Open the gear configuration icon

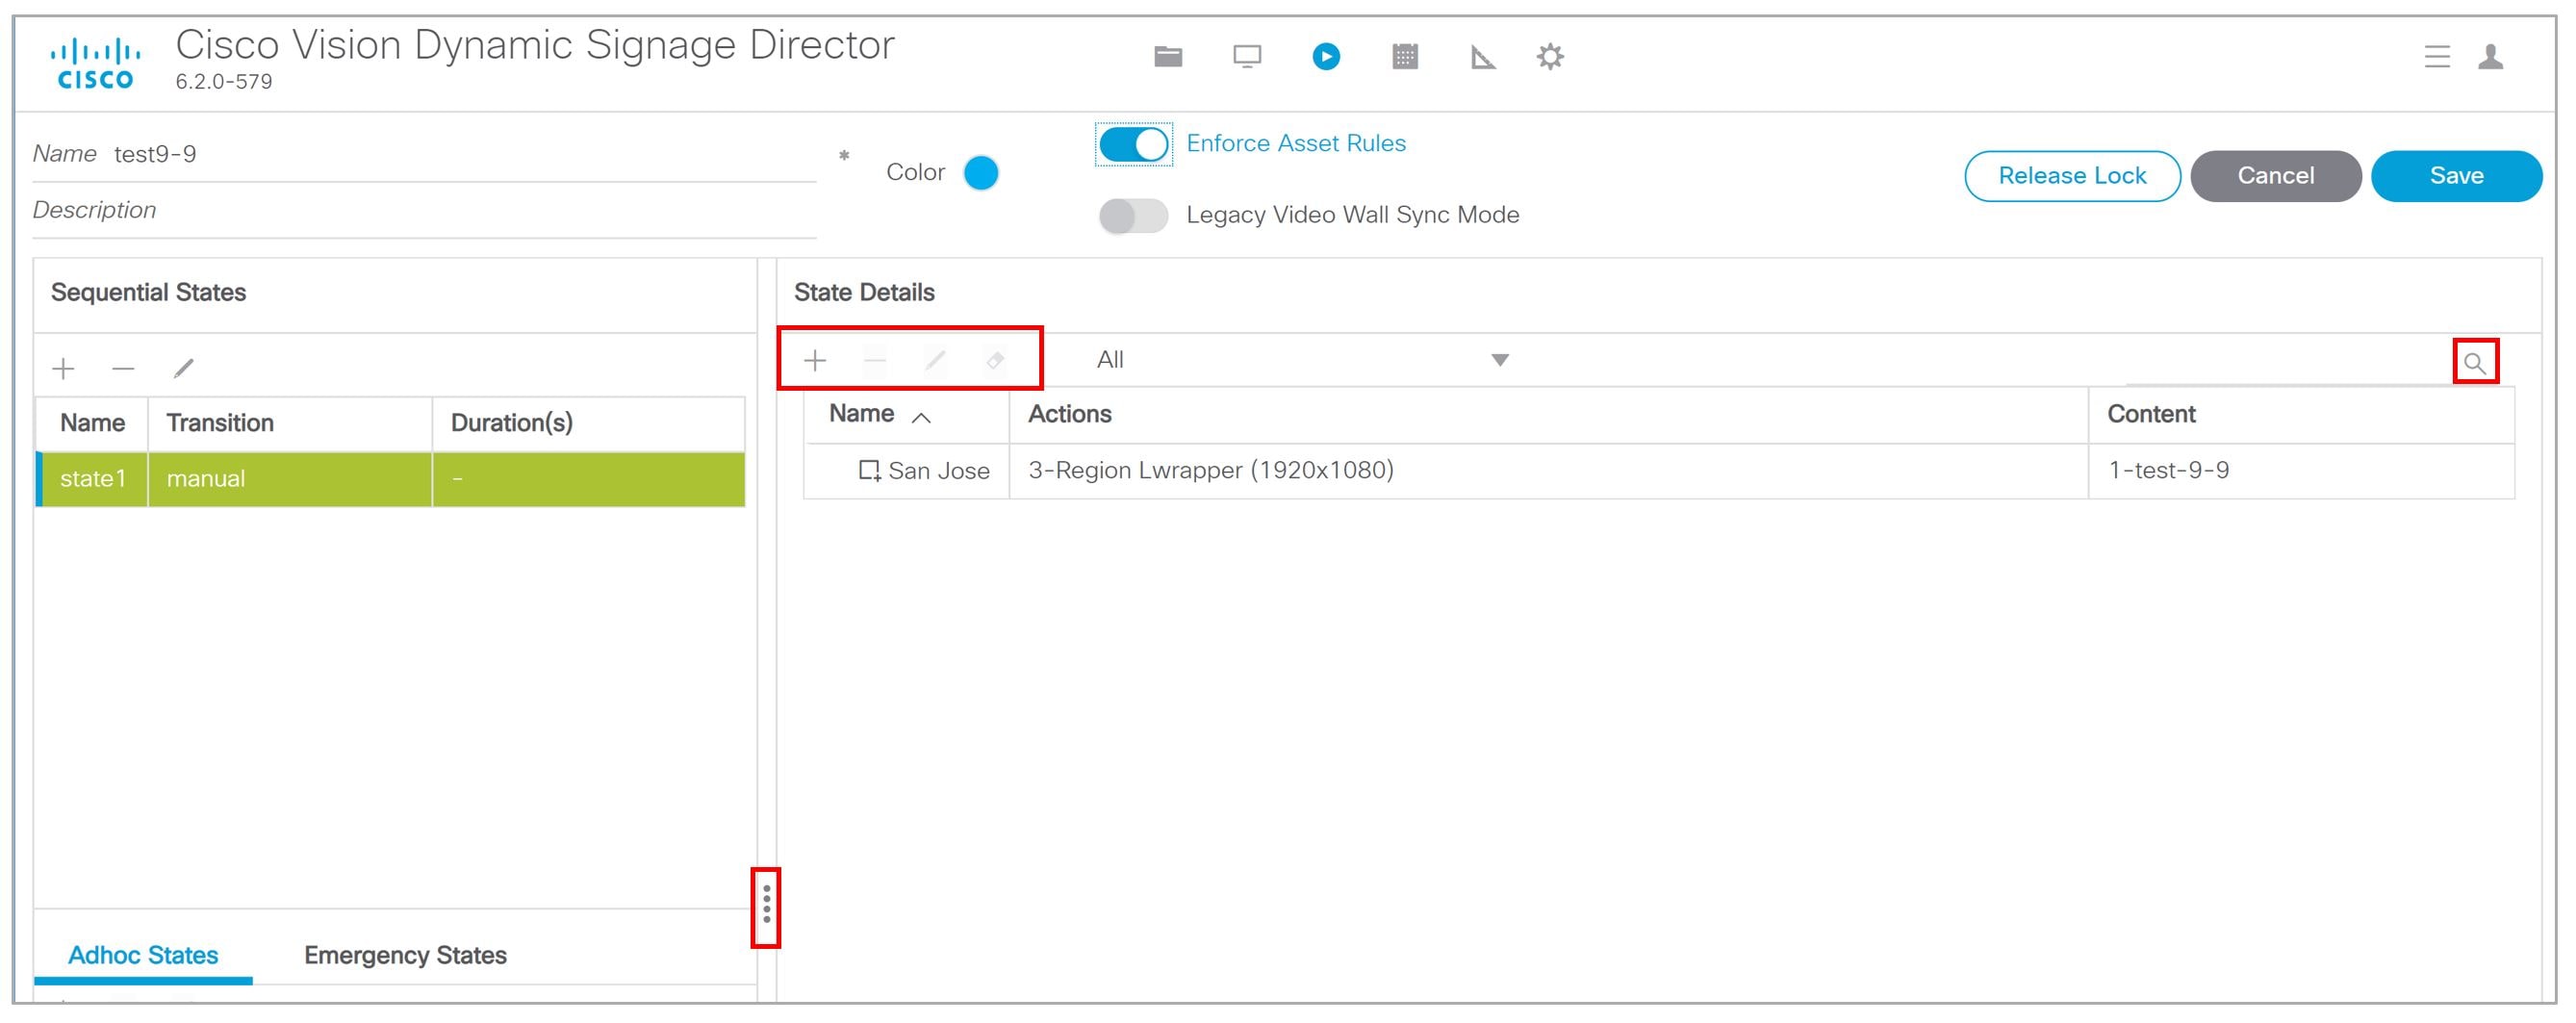point(1550,57)
